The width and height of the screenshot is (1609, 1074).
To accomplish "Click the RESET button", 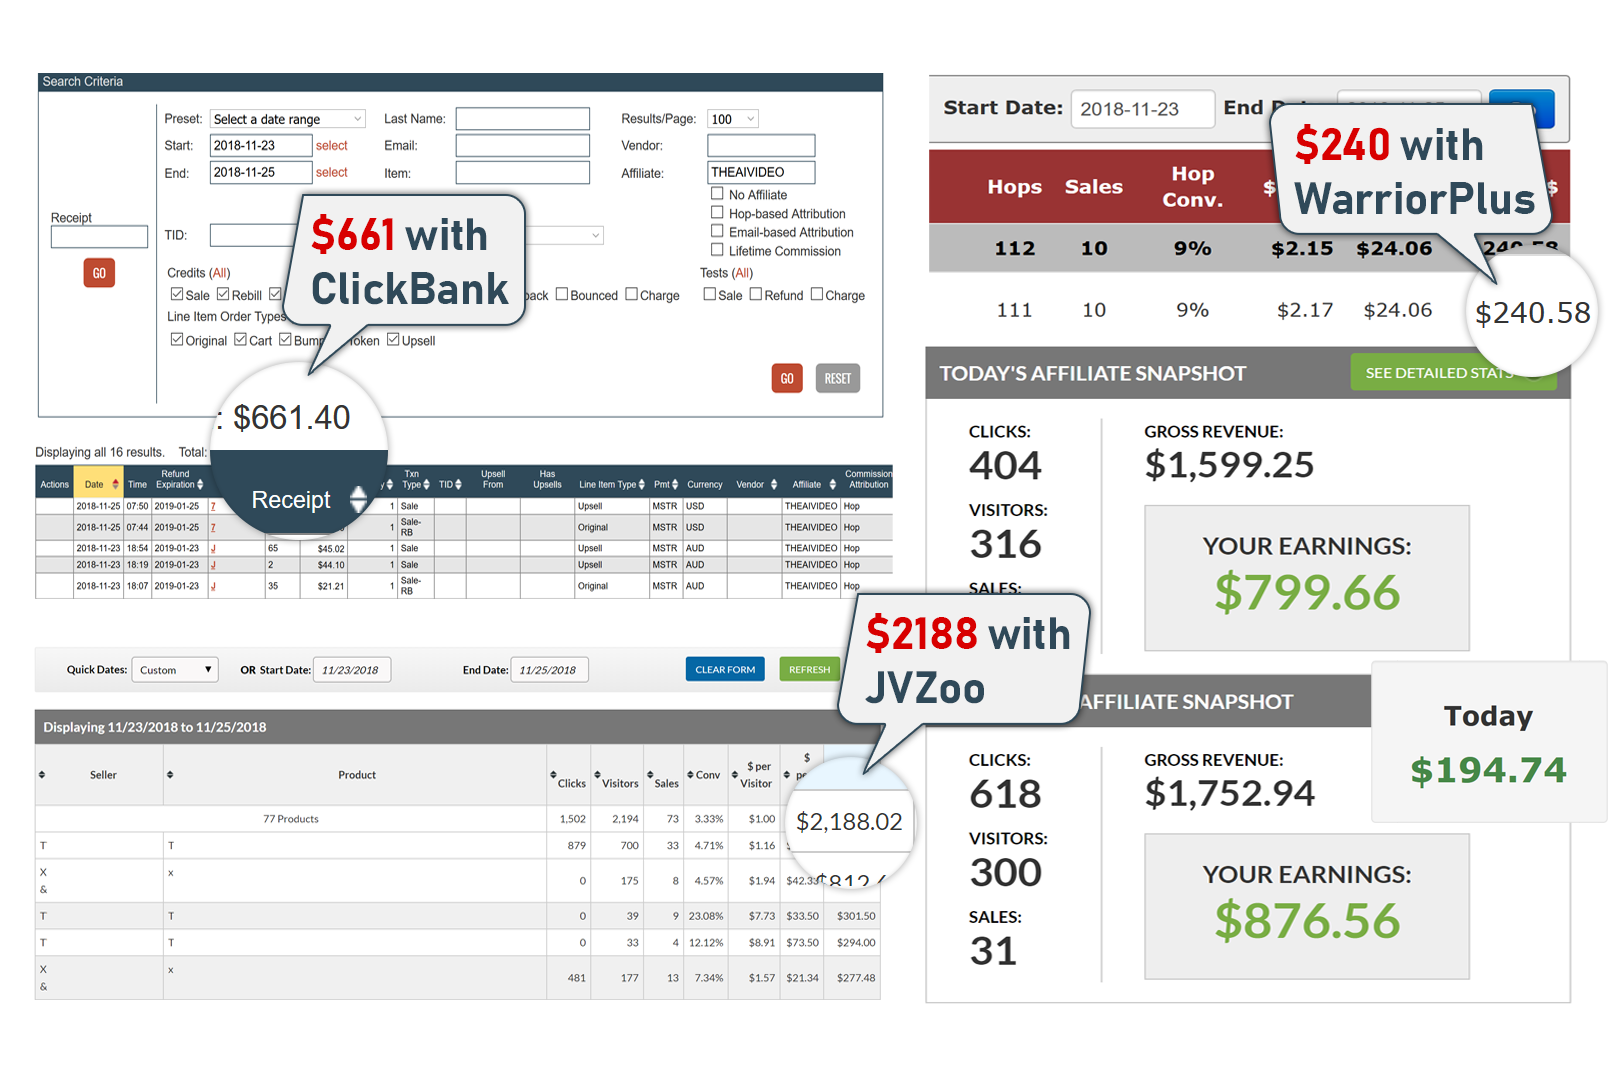I will [x=838, y=378].
